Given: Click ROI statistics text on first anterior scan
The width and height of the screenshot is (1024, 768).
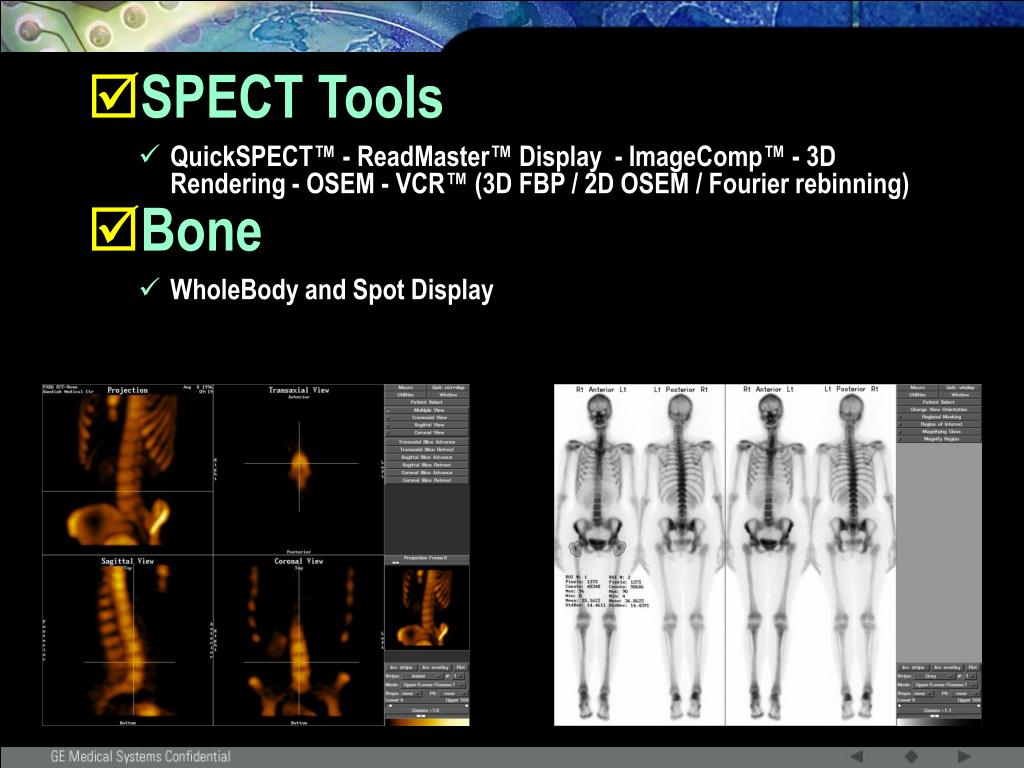Looking at the screenshot, I should 607,592.
